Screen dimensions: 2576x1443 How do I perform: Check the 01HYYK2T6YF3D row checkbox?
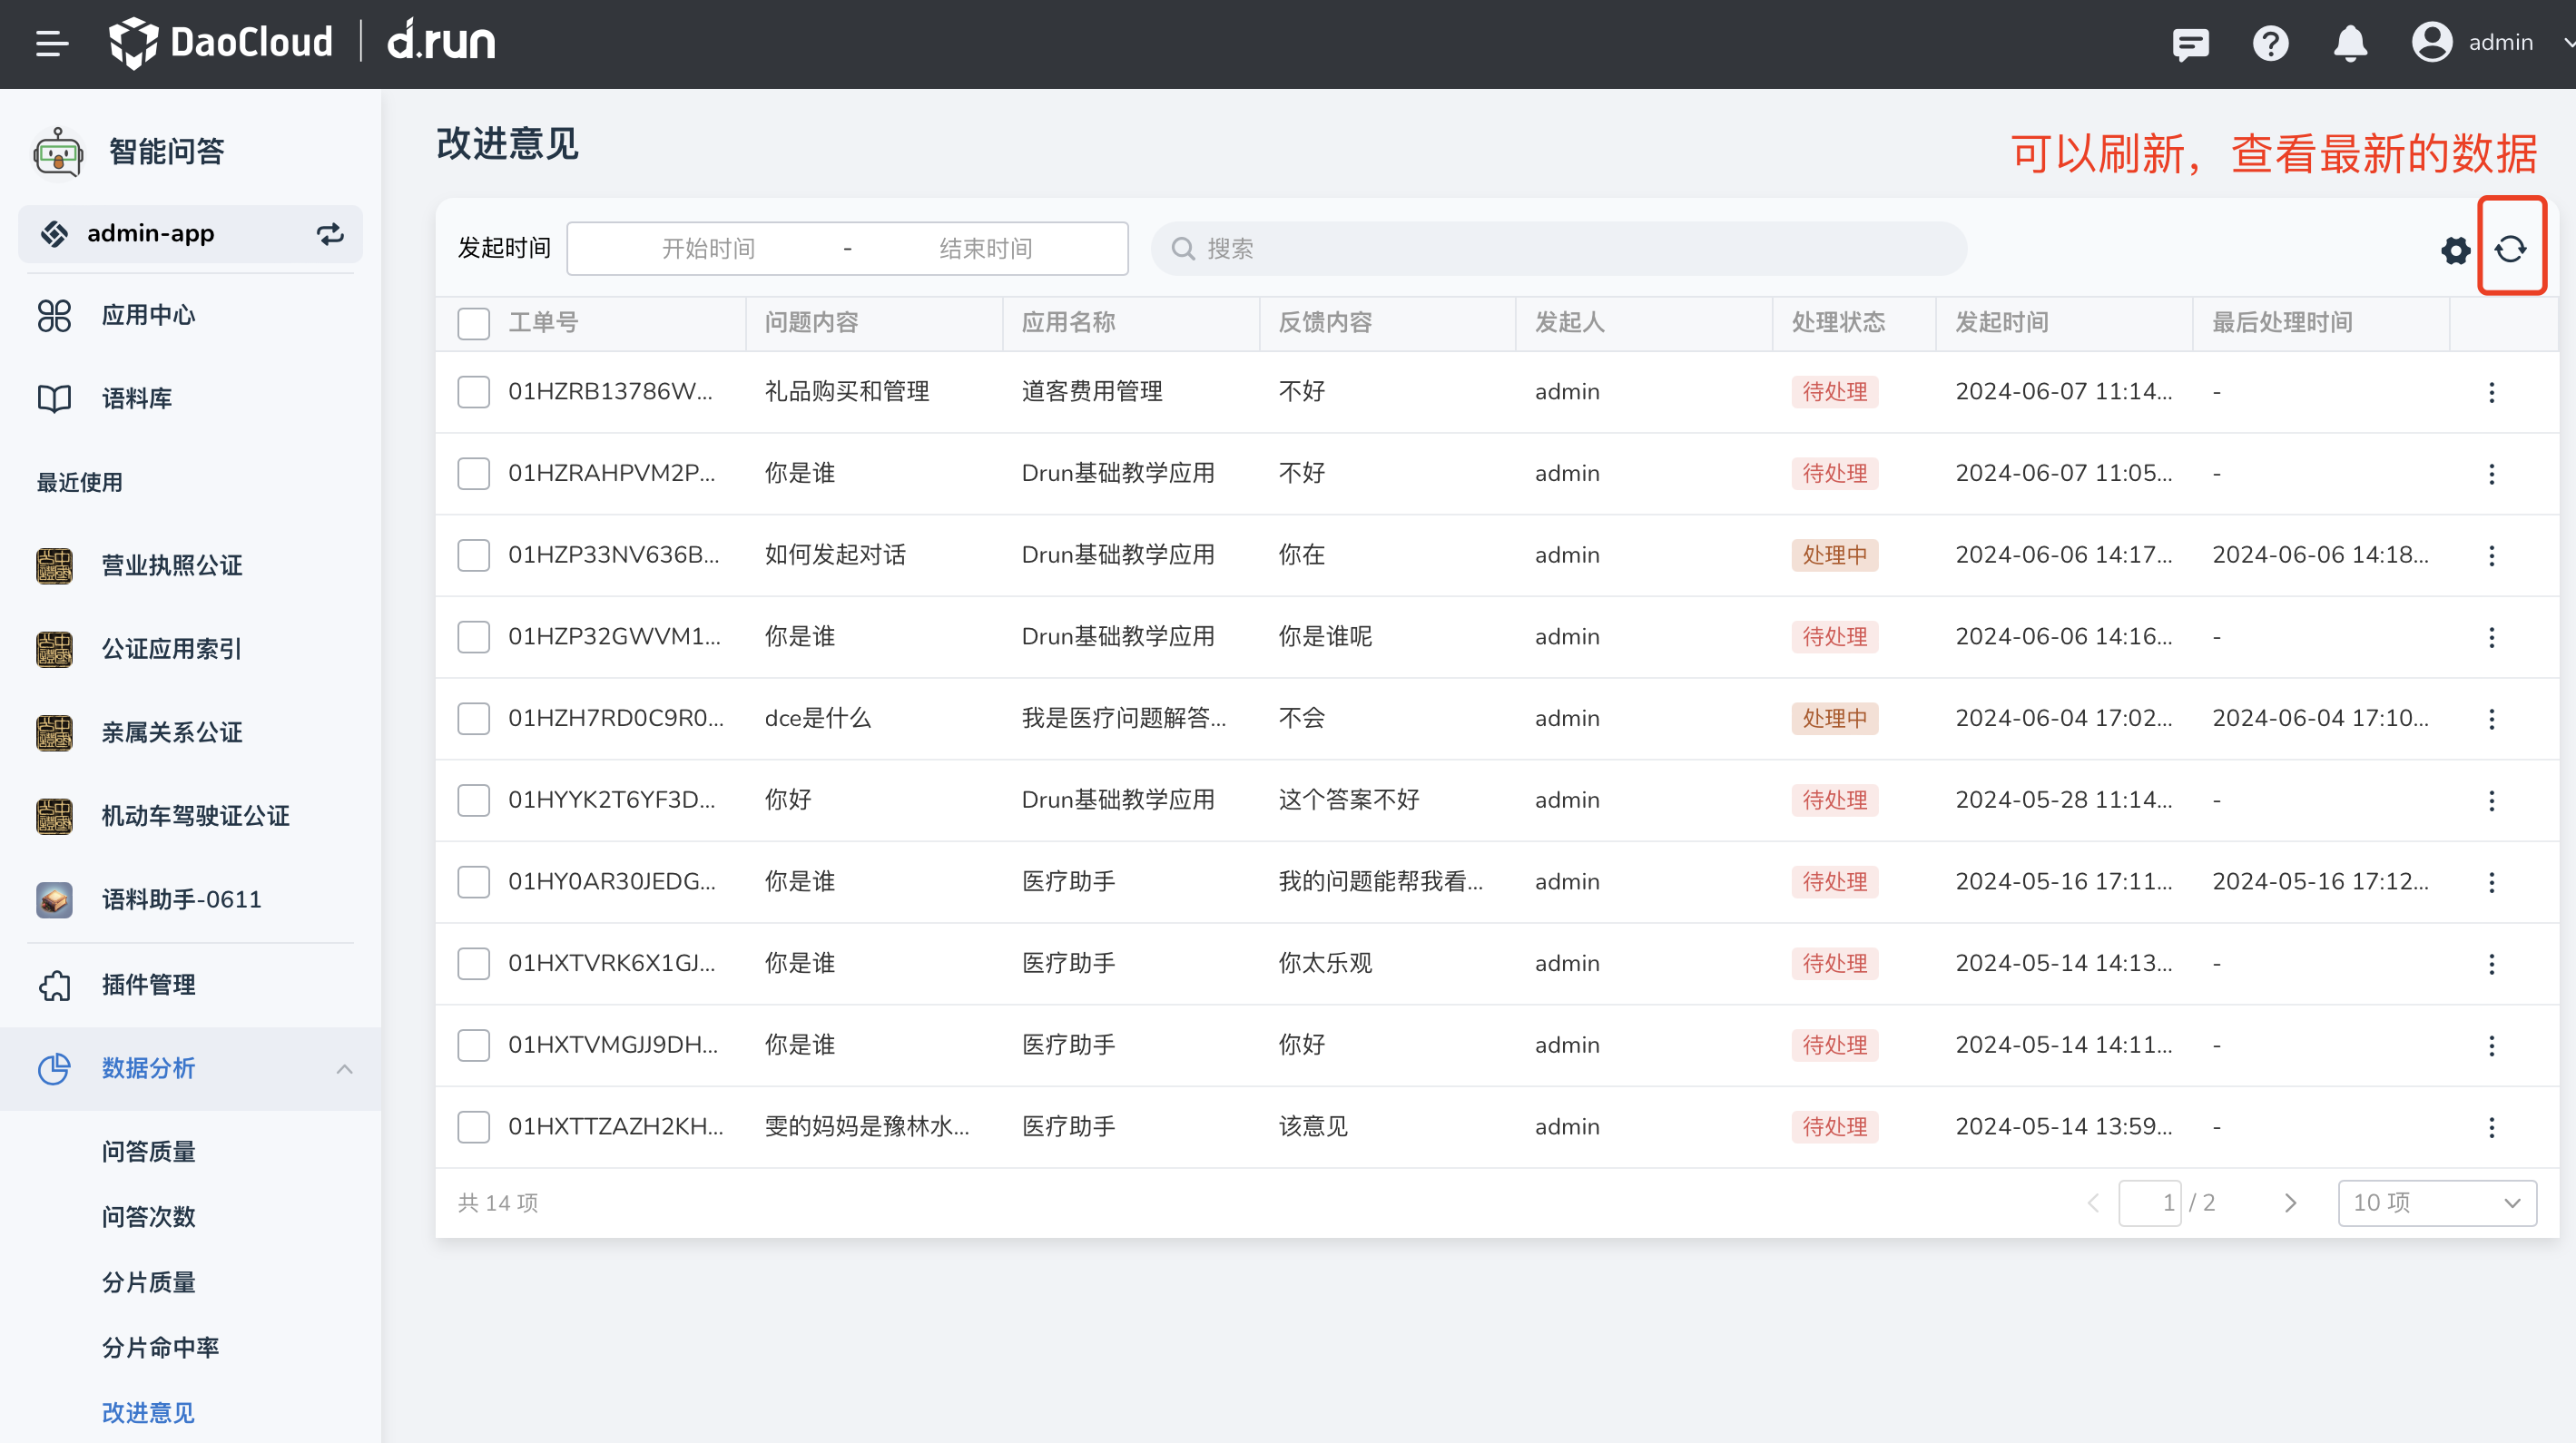click(473, 800)
